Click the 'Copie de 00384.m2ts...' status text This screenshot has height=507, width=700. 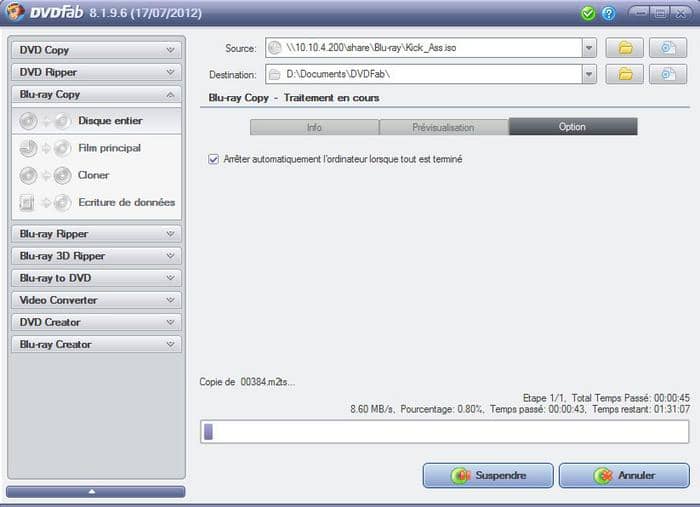(247, 382)
